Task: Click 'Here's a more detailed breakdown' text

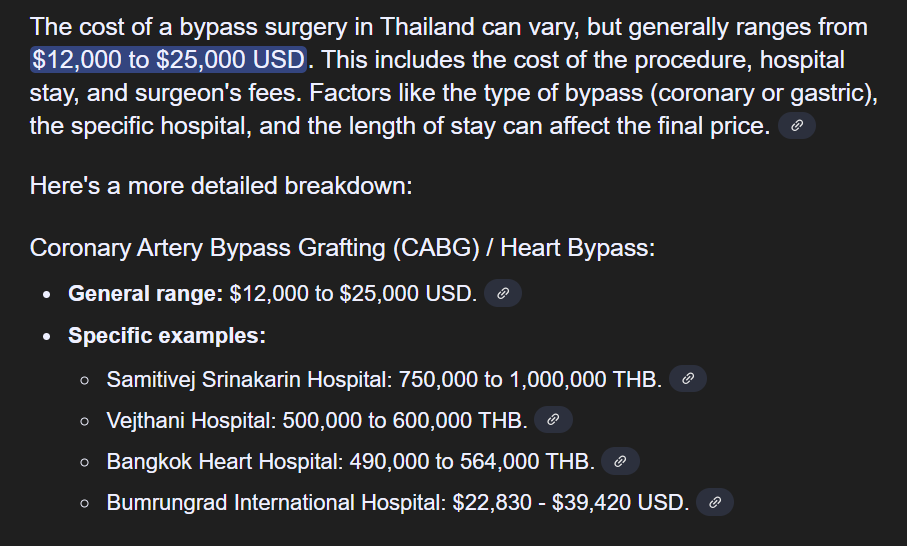Action: [221, 186]
